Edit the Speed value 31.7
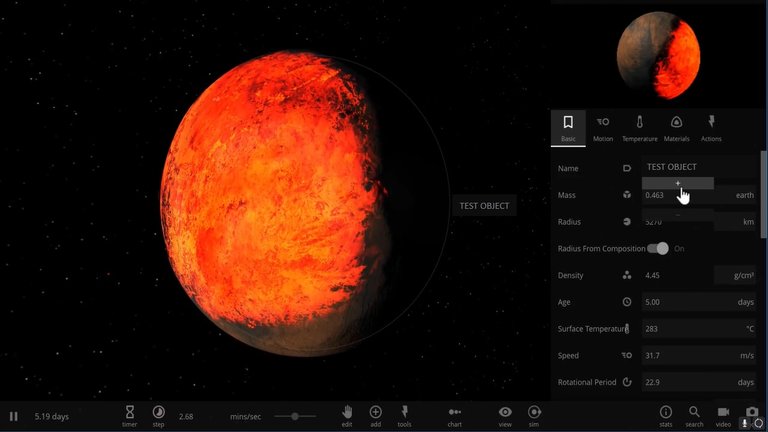 [678, 356]
